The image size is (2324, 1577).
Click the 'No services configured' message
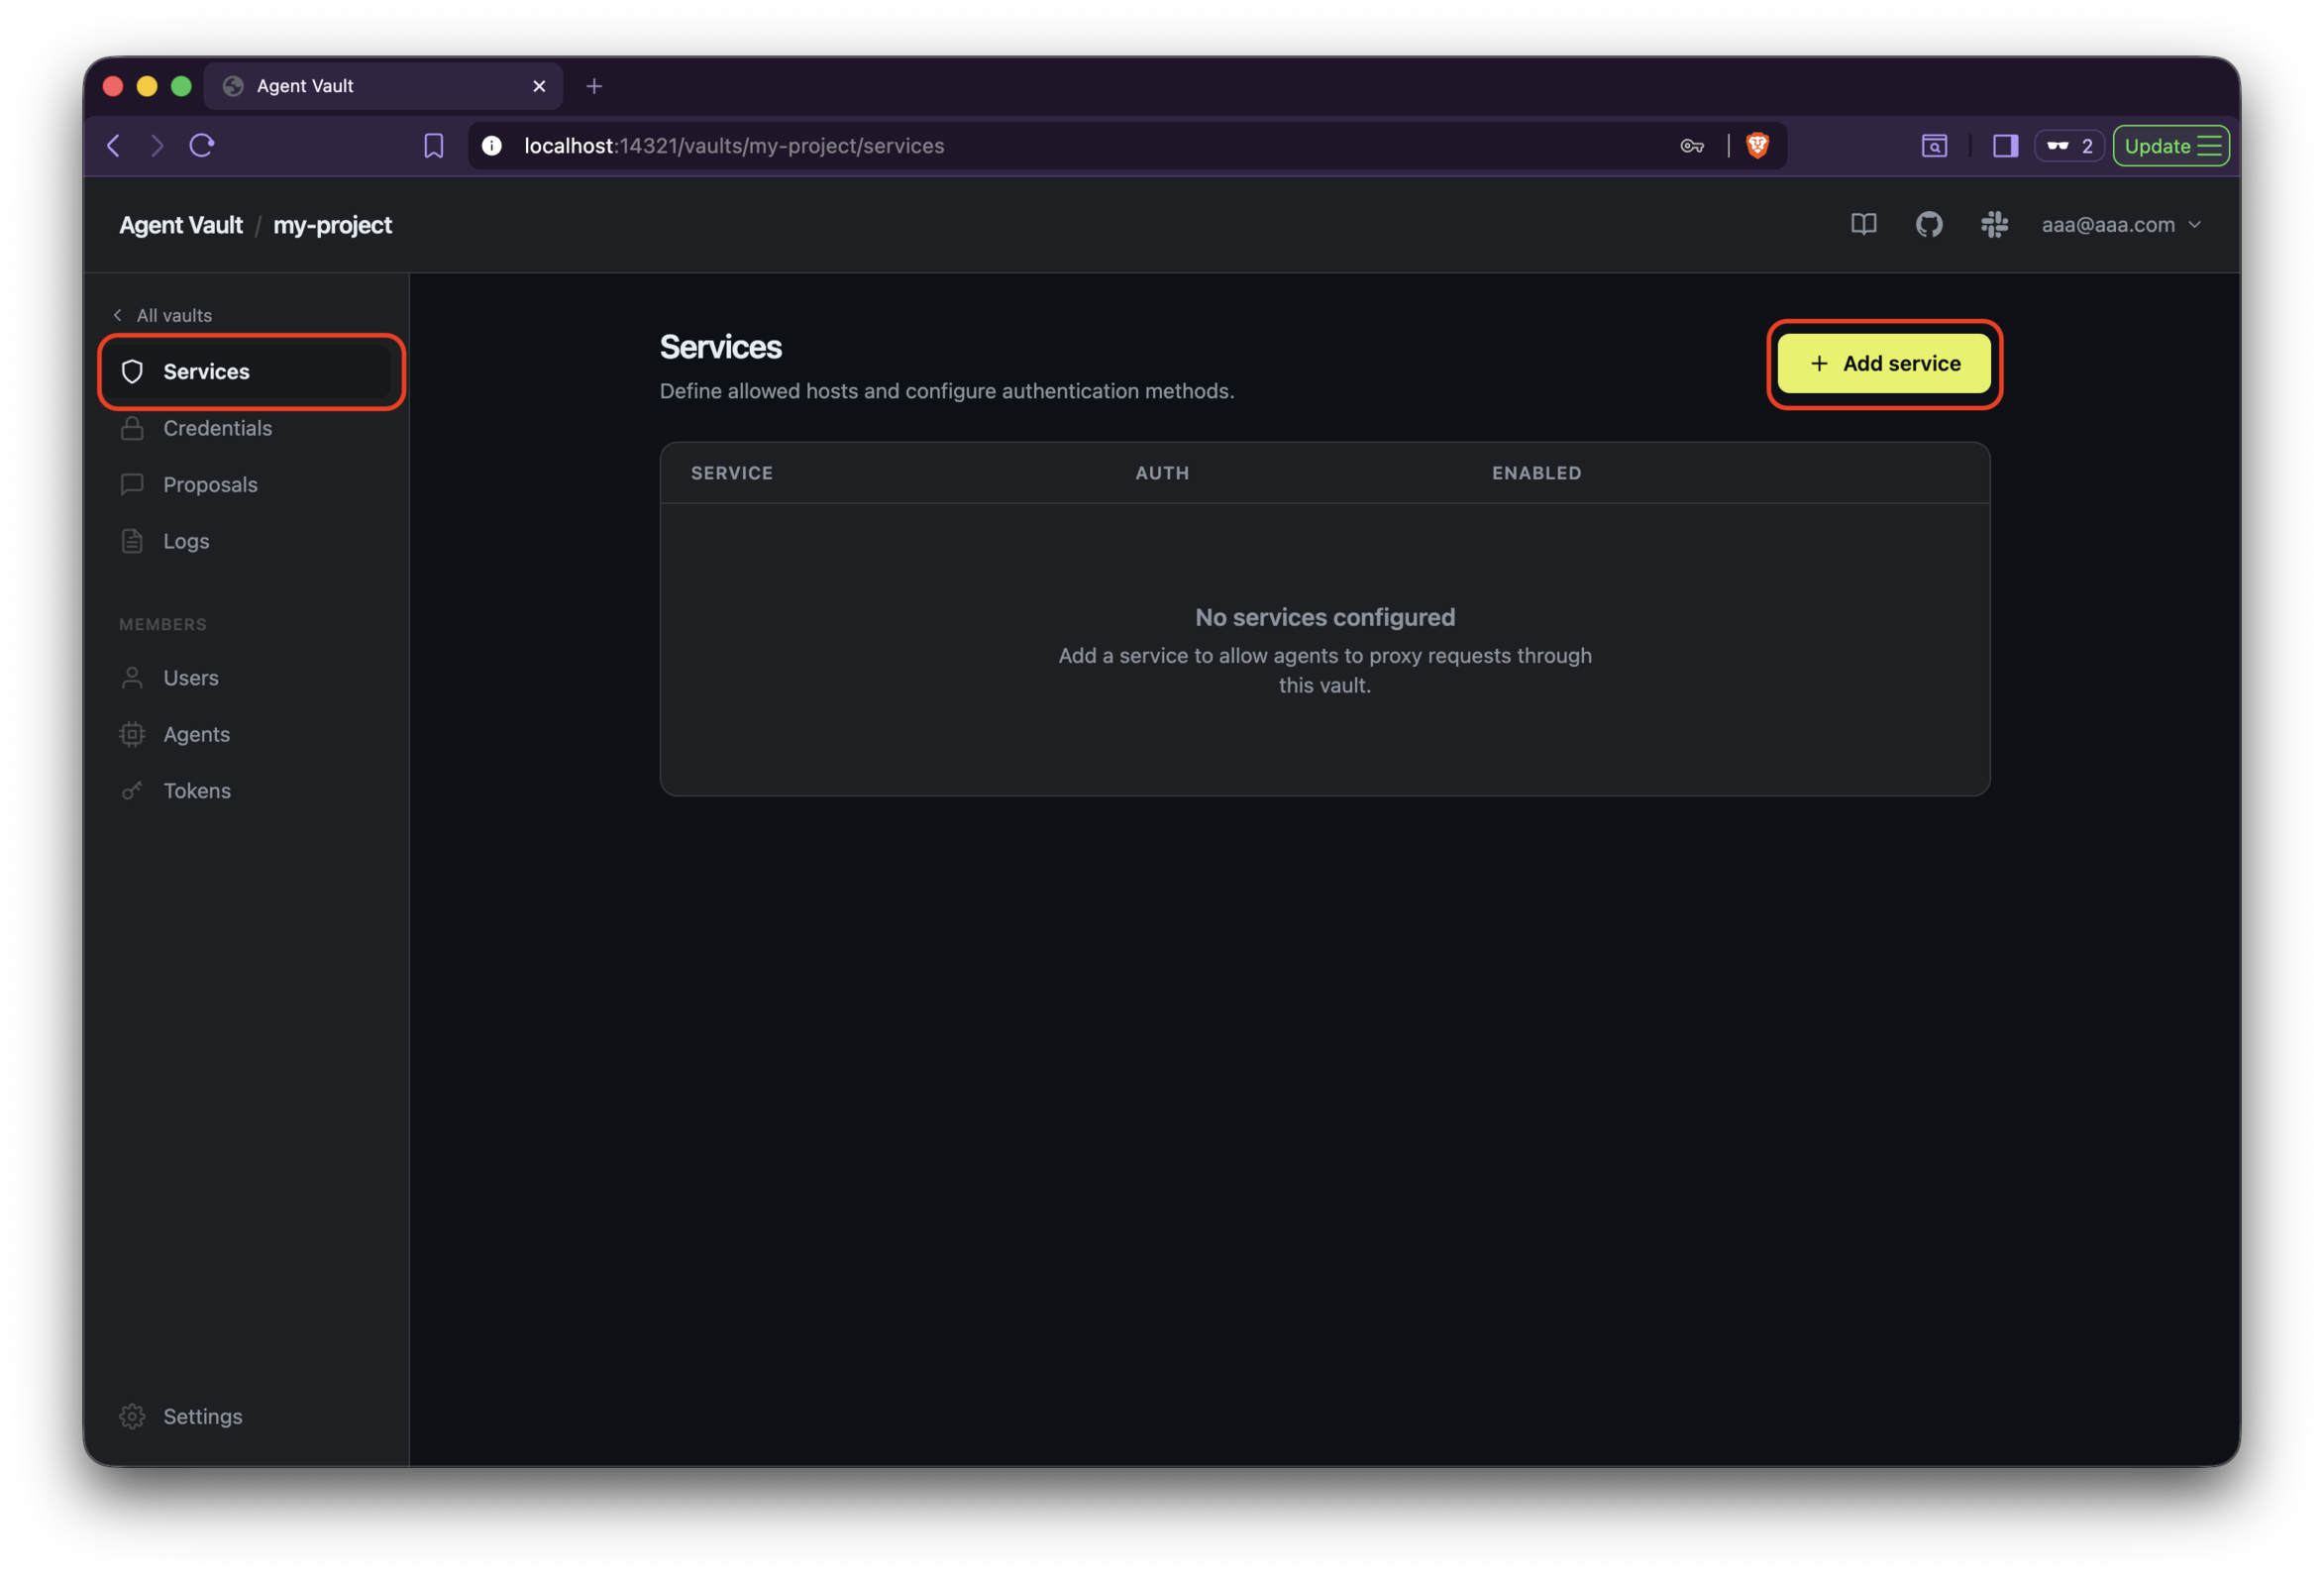point(1324,617)
